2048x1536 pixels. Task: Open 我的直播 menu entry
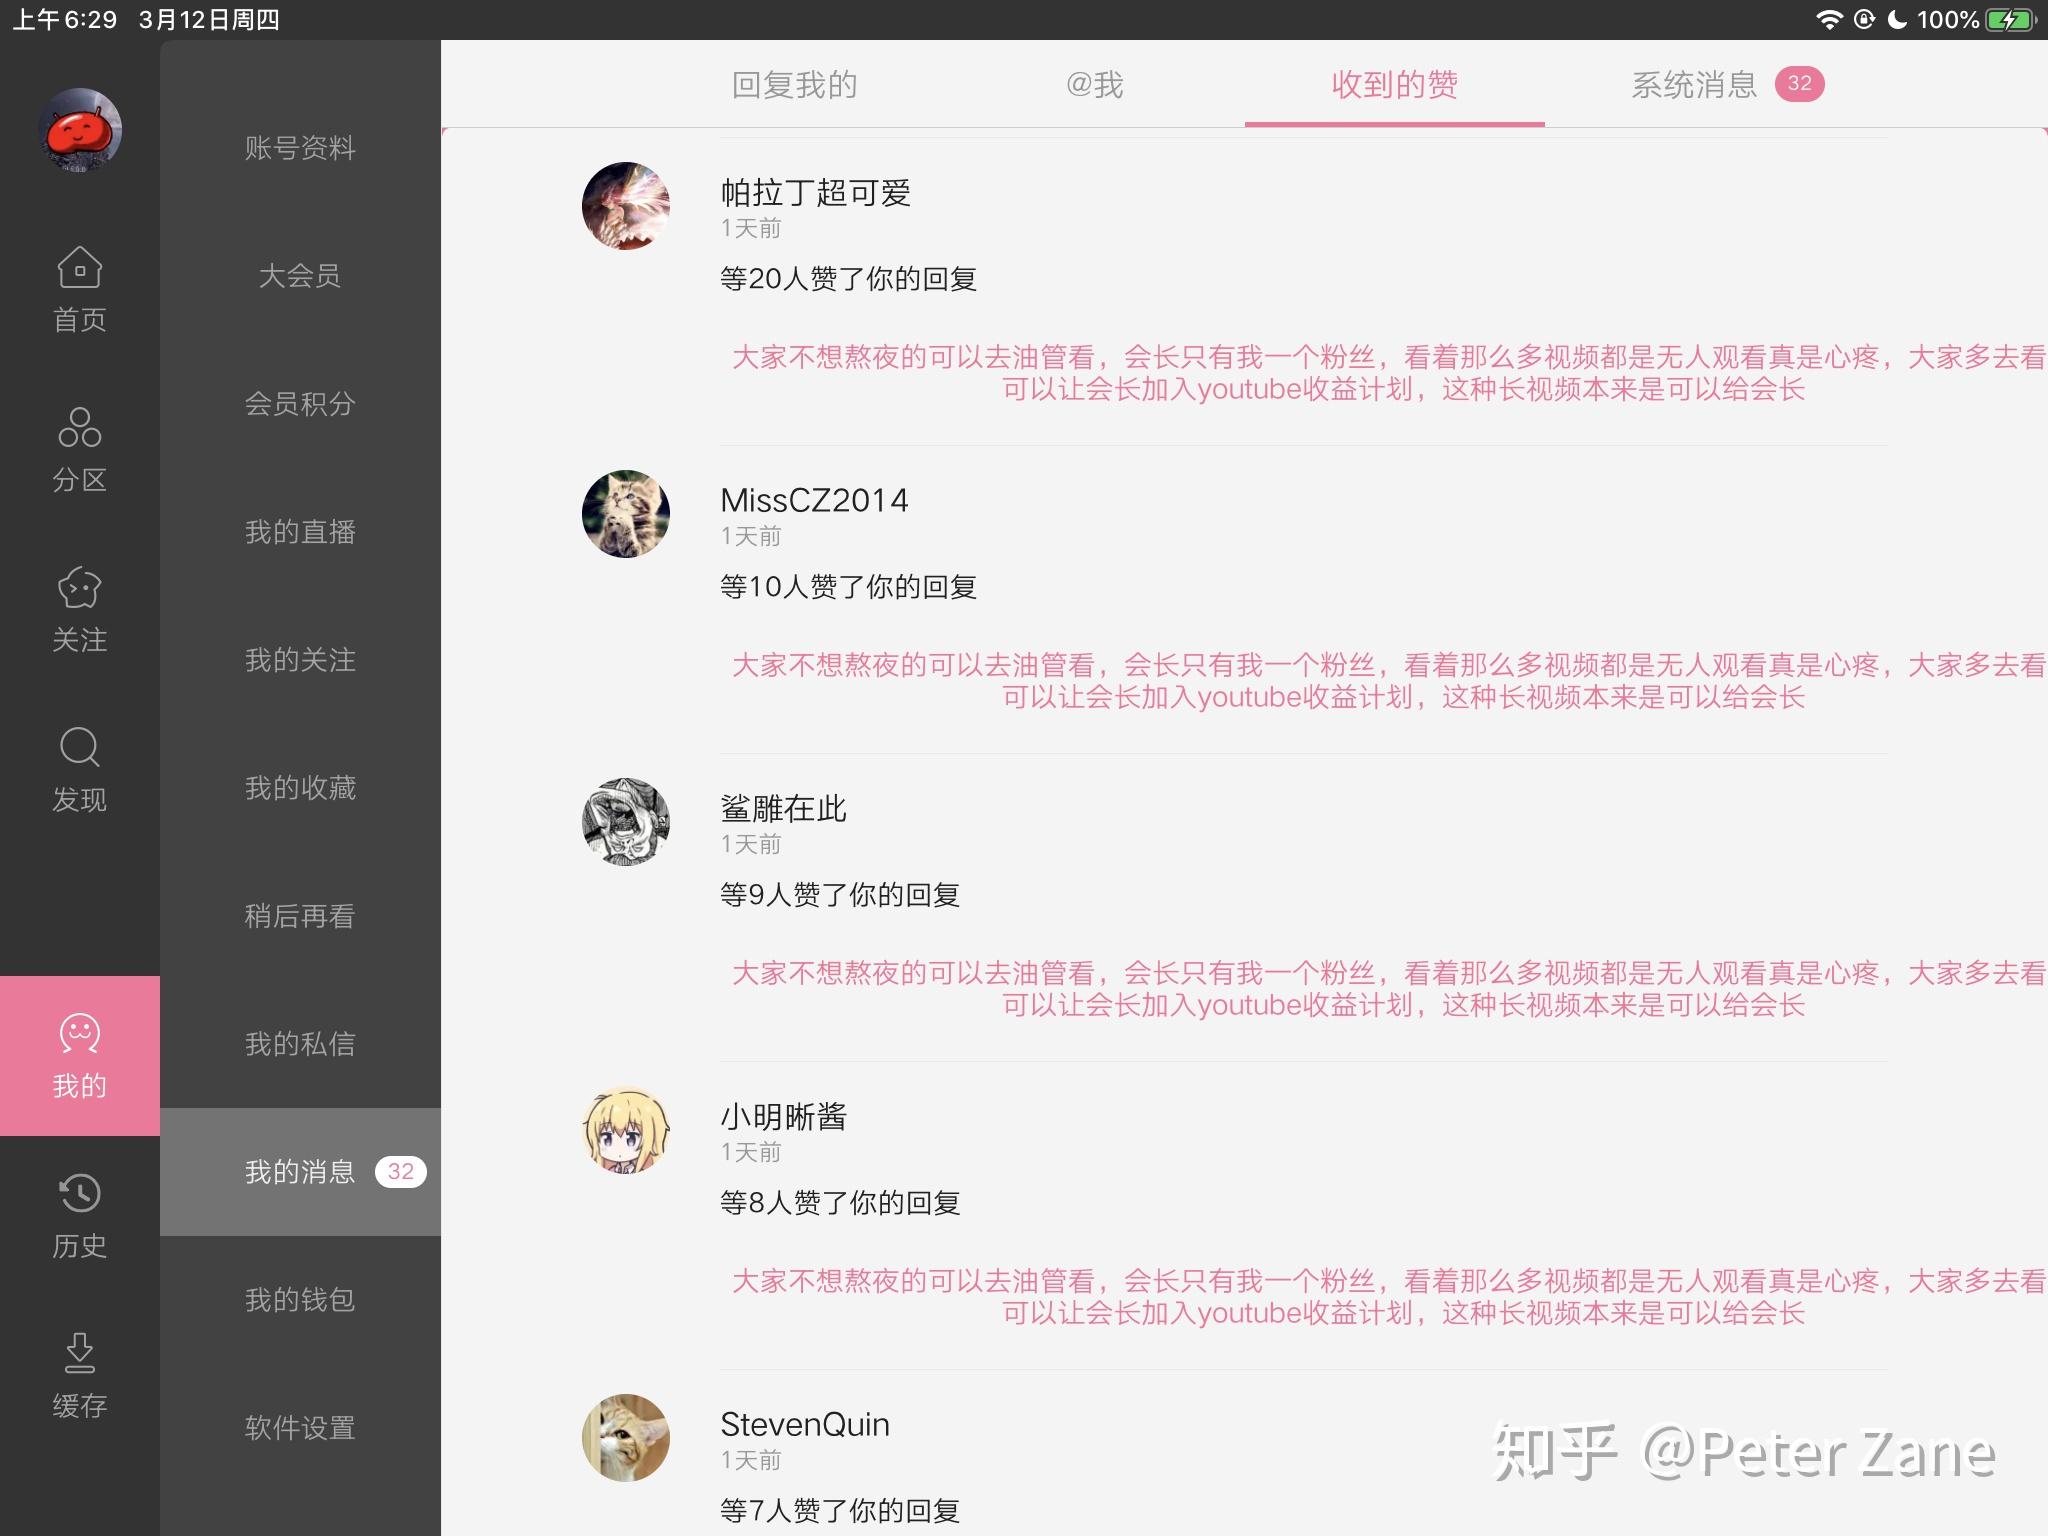coord(300,532)
